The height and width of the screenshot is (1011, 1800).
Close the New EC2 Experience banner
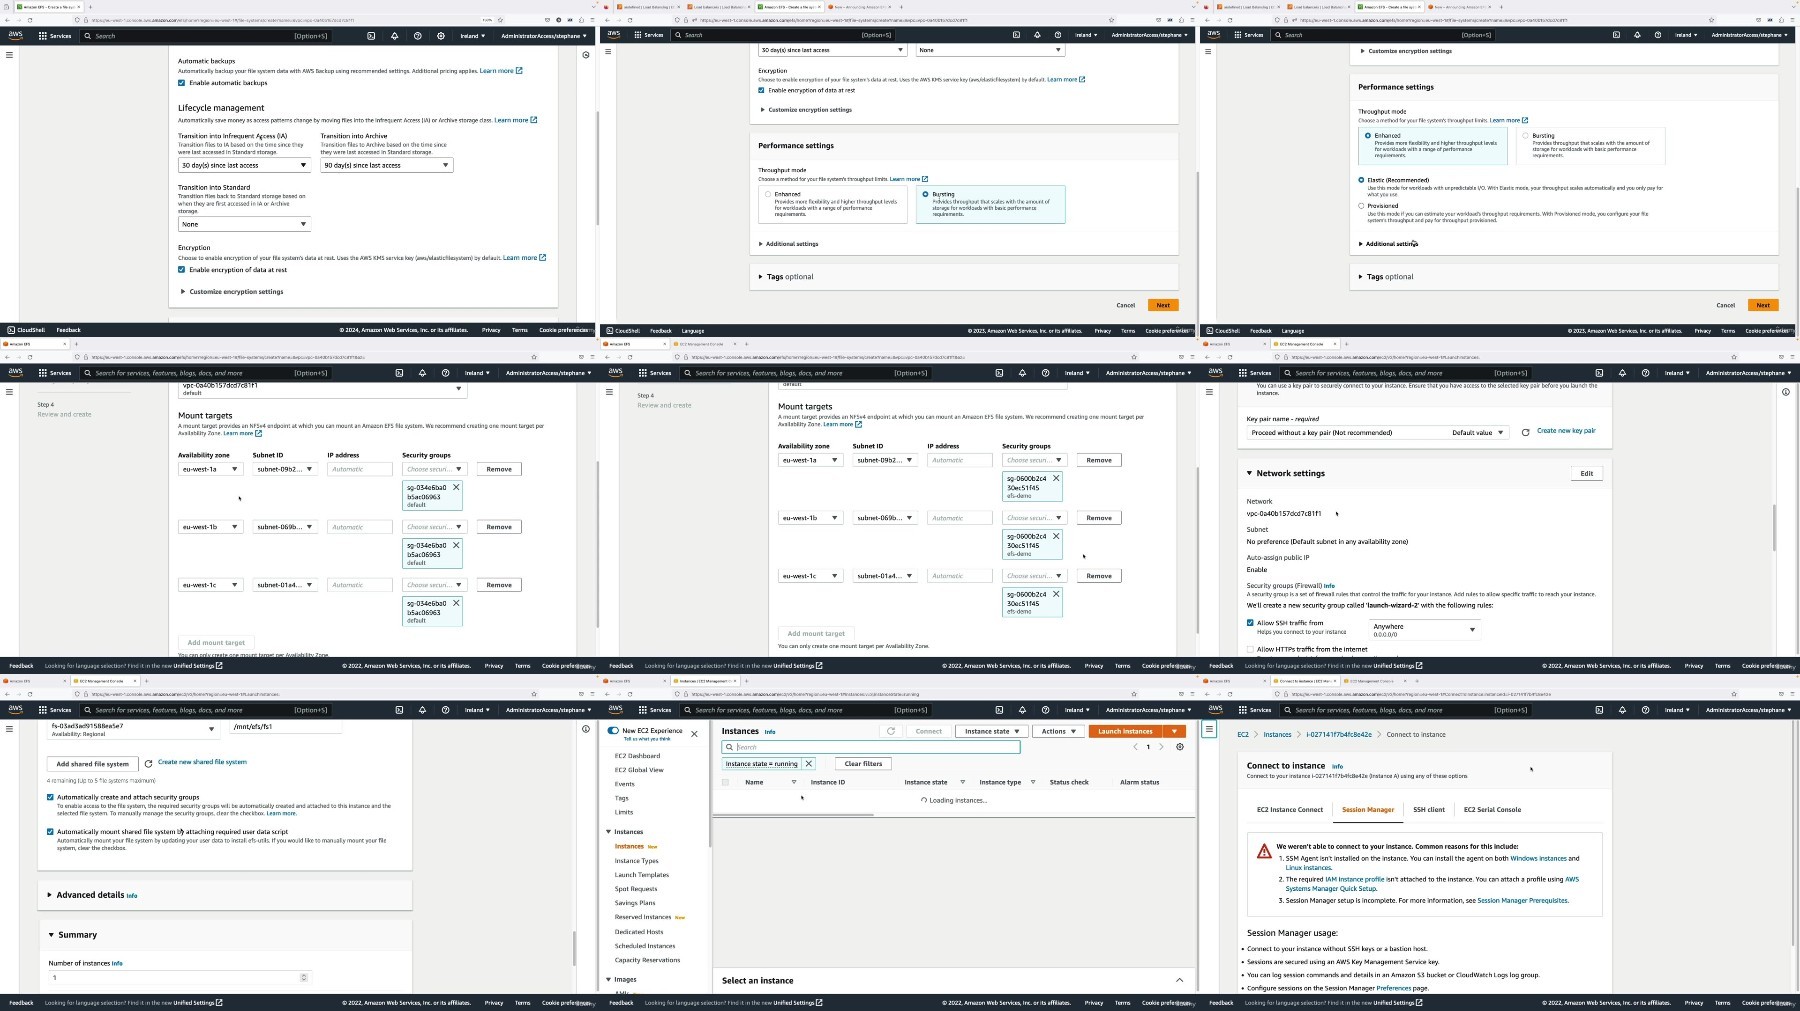click(694, 734)
